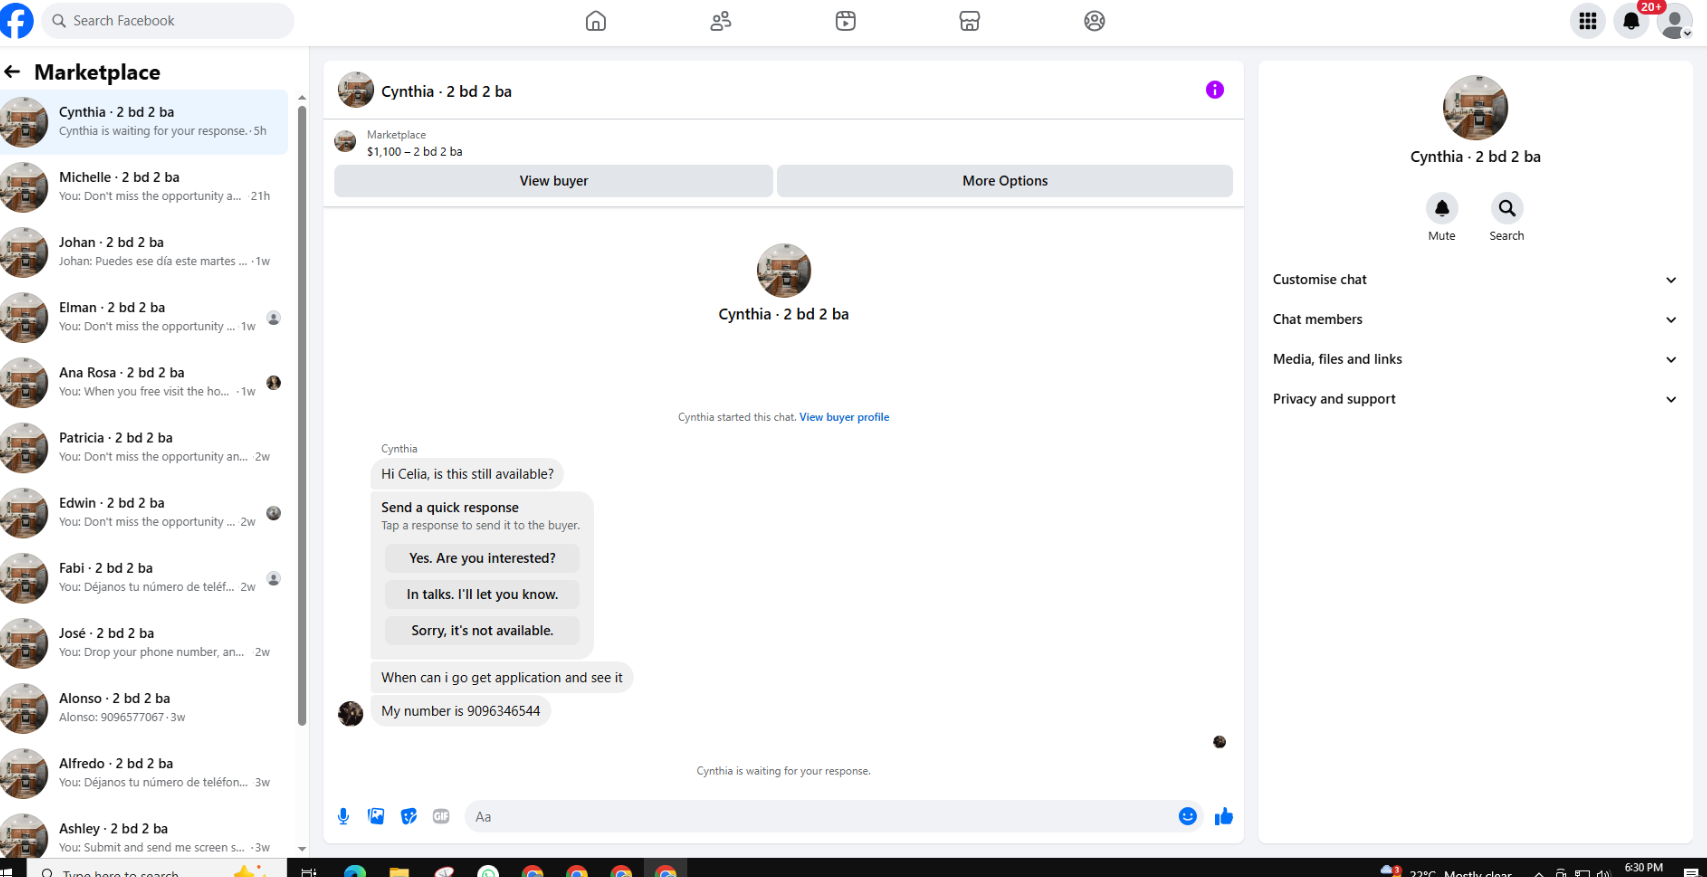
Task: Expand the Customise chat section
Action: pyautogui.click(x=1475, y=280)
